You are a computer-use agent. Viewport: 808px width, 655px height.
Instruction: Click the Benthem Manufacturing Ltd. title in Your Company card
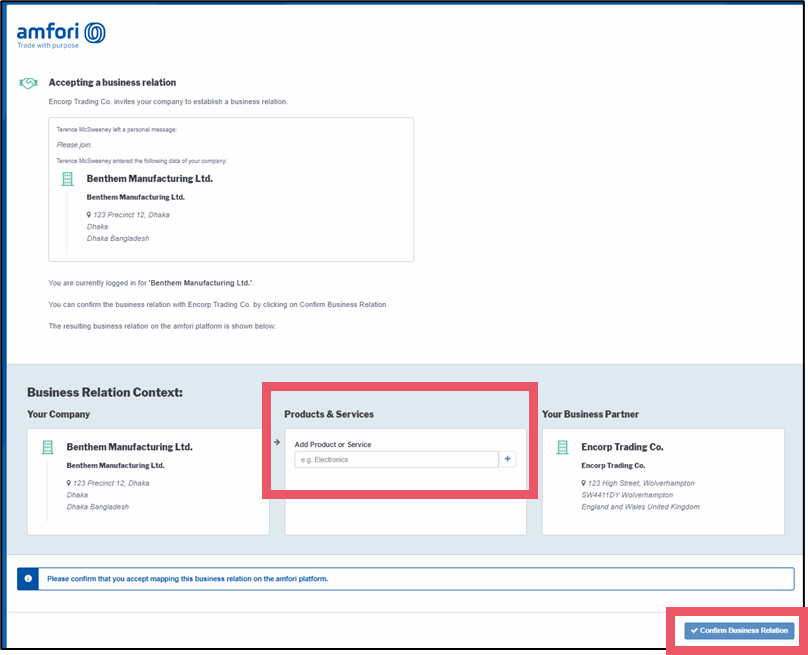click(x=129, y=447)
